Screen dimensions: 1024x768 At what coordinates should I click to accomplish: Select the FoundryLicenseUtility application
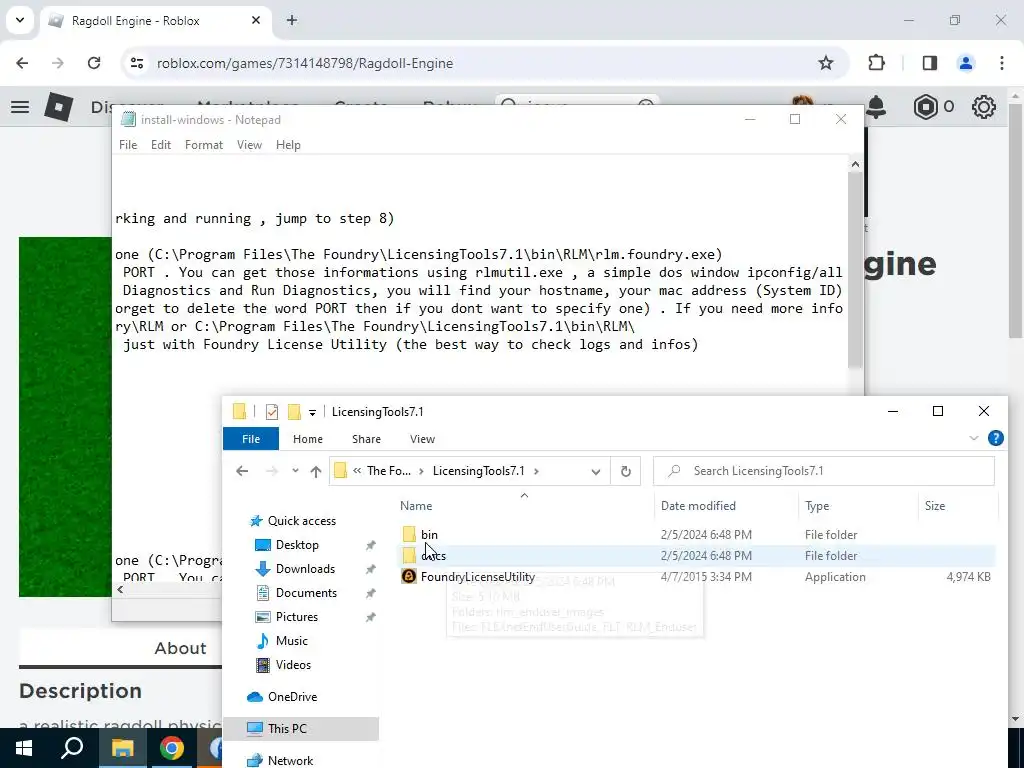pyautogui.click(x=477, y=577)
